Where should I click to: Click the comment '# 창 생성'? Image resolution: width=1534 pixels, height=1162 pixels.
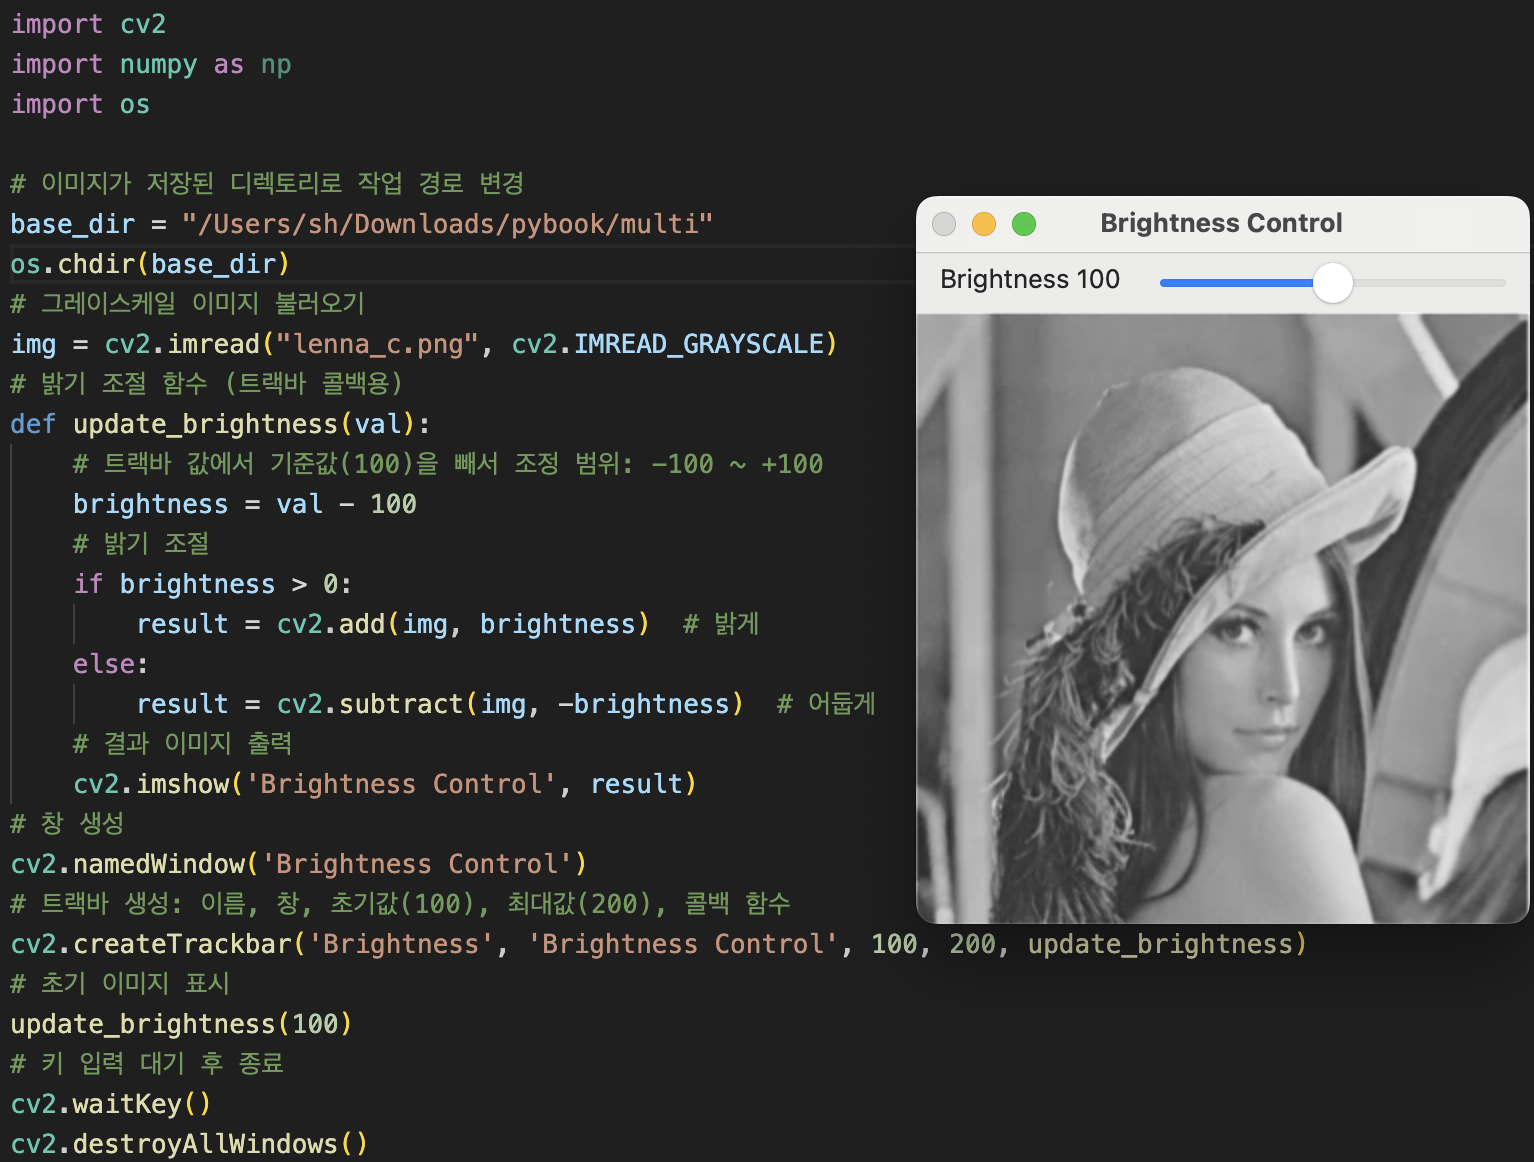pyautogui.click(x=67, y=823)
